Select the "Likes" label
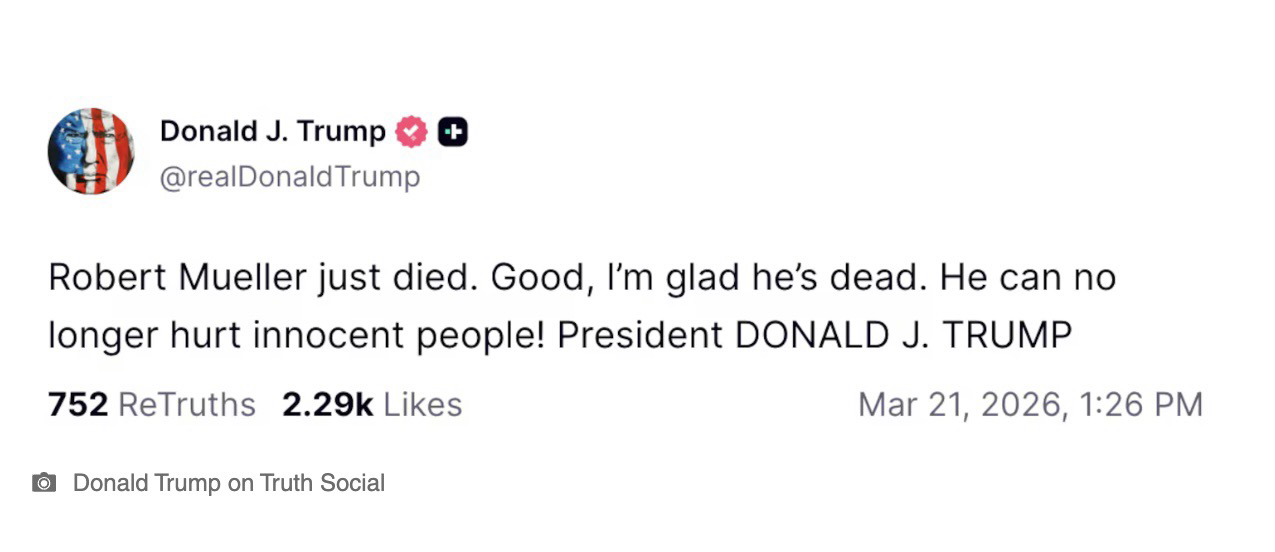This screenshot has height=552, width=1275. tap(423, 404)
